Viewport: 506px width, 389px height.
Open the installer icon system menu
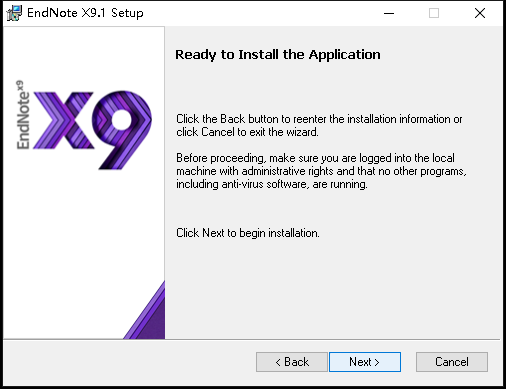(14, 13)
